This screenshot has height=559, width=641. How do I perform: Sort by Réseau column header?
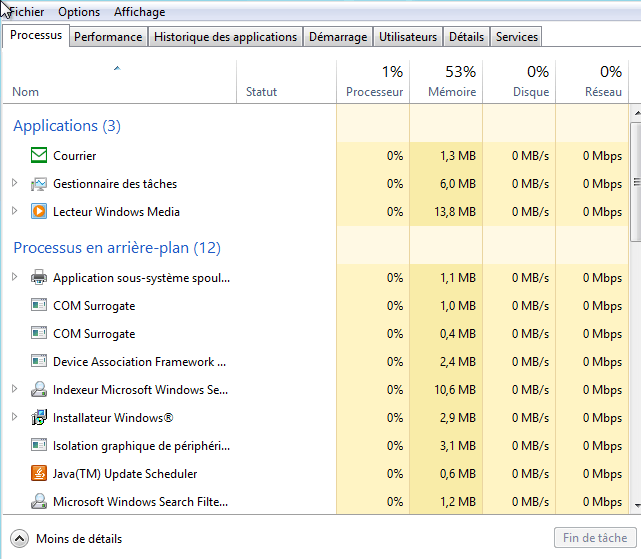pyautogui.click(x=592, y=82)
